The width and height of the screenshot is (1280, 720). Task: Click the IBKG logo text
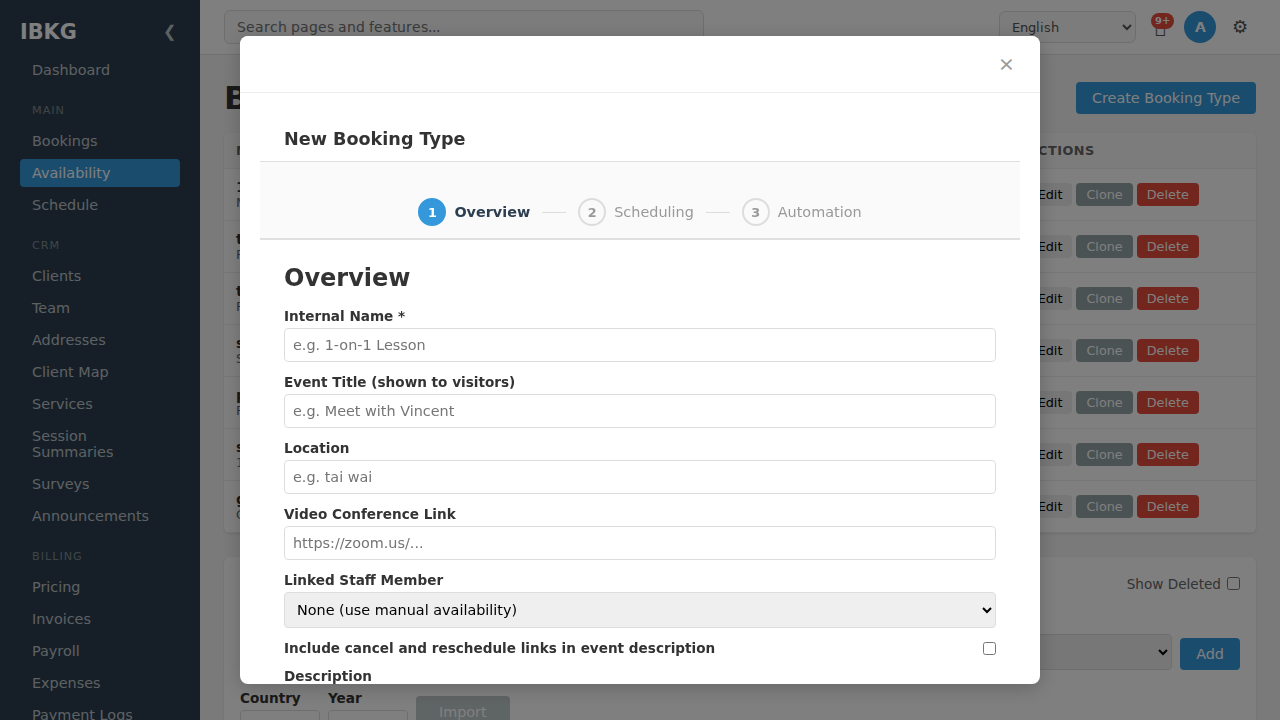(x=48, y=31)
